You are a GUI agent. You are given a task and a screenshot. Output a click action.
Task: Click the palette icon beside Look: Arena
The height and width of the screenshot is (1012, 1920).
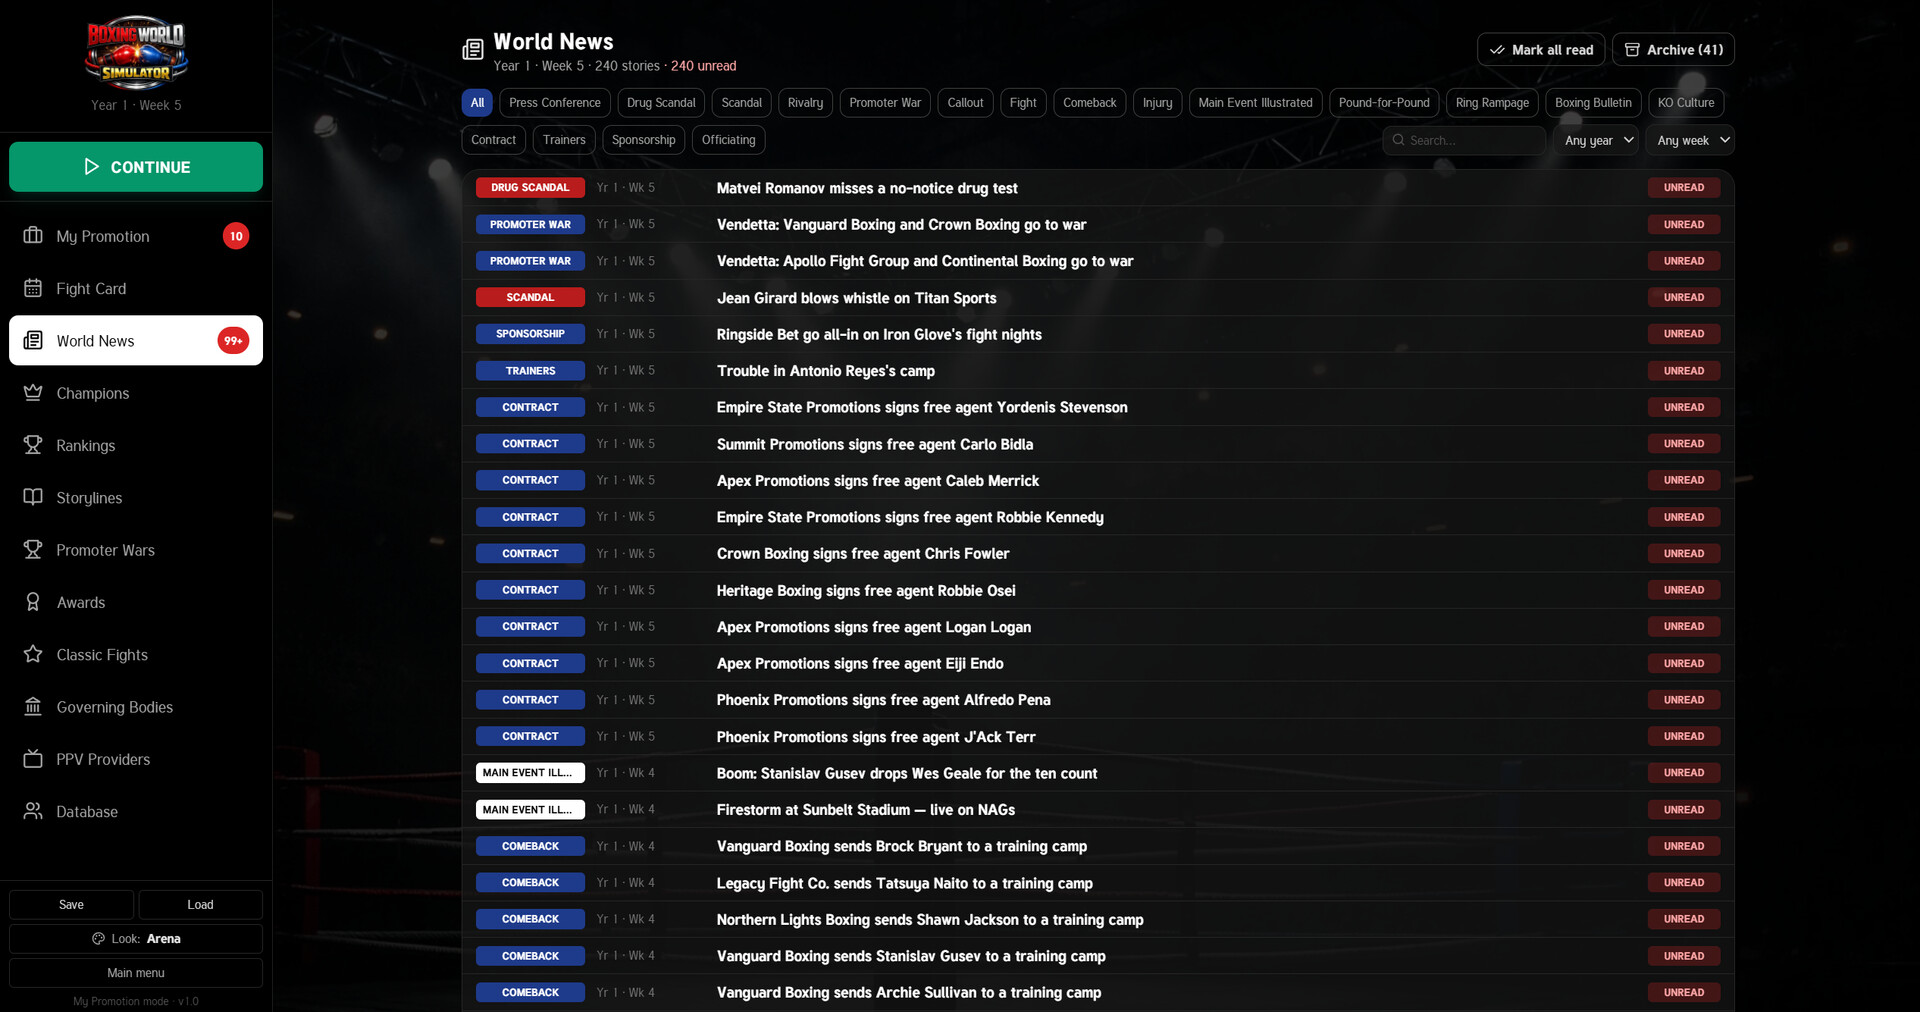pyautogui.click(x=98, y=939)
